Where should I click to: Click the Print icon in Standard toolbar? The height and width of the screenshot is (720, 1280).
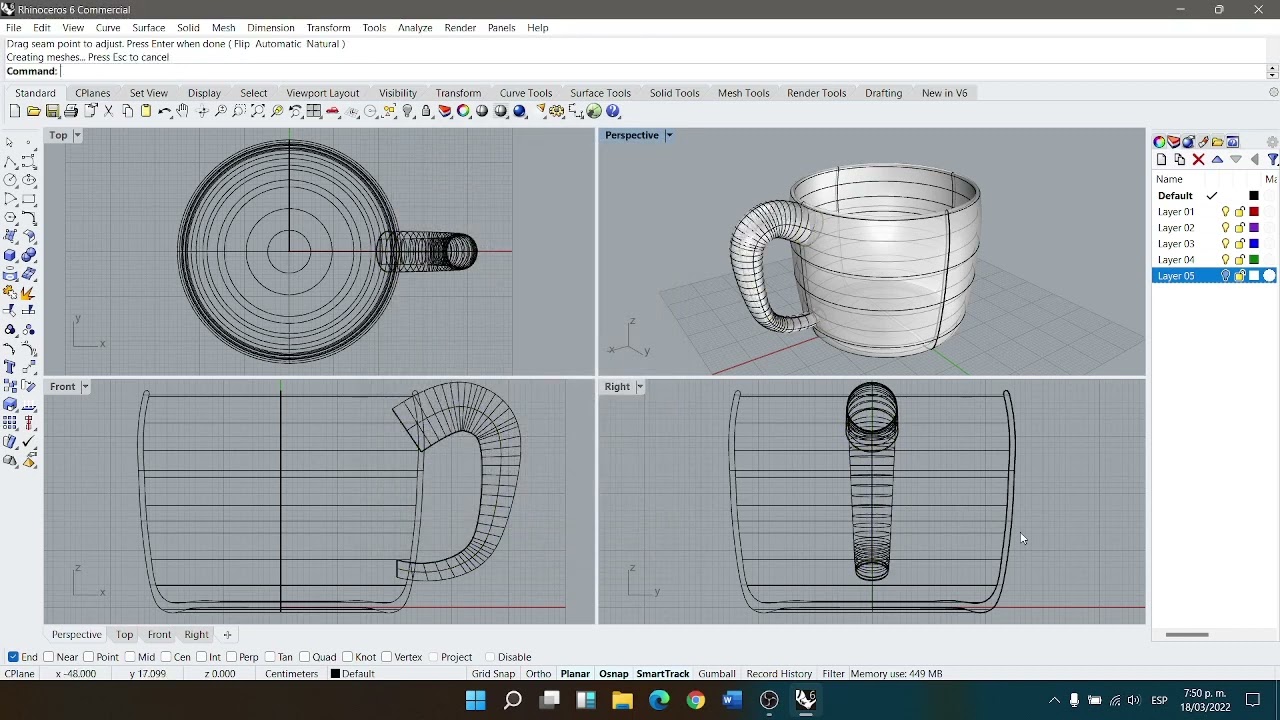tap(71, 111)
